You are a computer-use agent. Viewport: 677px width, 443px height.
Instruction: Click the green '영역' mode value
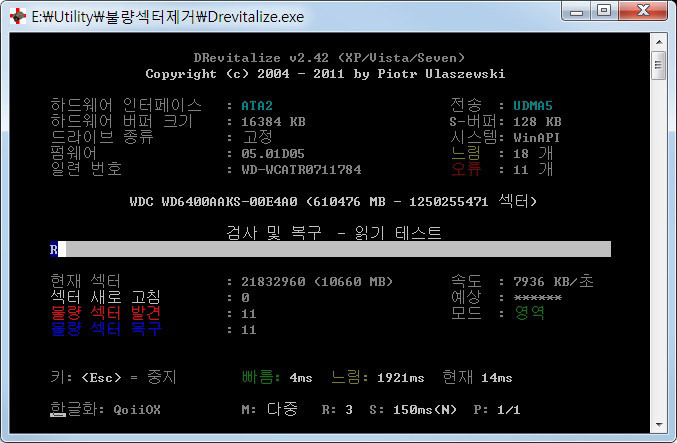pyautogui.click(x=529, y=313)
